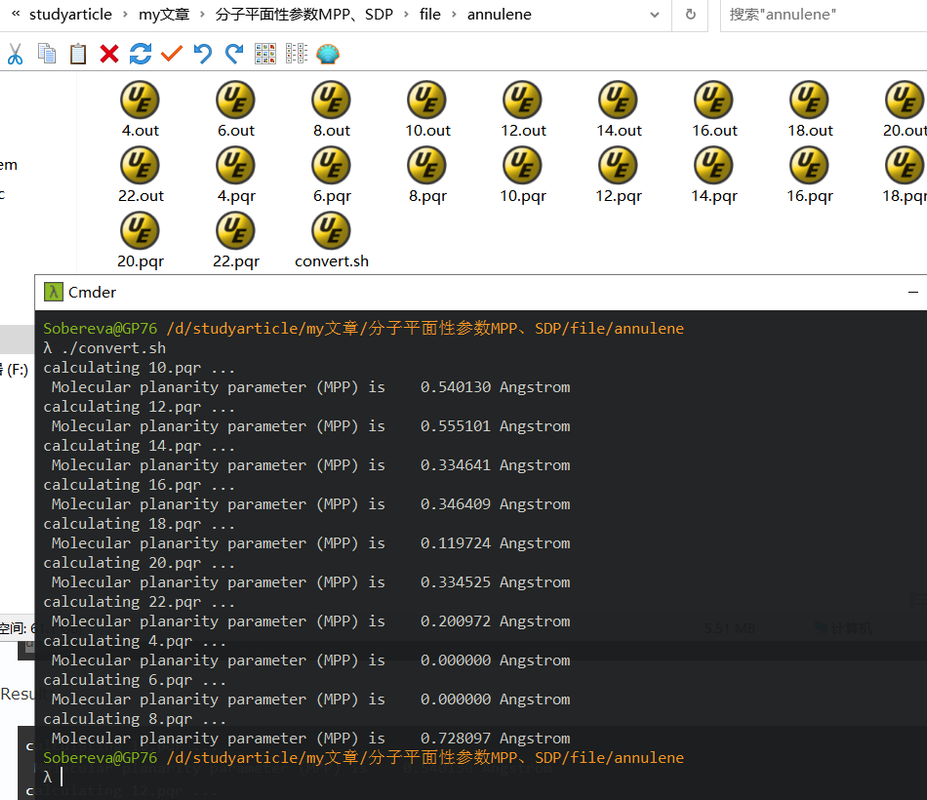Switch to list details view icon
This screenshot has width=927, height=800.
(x=297, y=54)
